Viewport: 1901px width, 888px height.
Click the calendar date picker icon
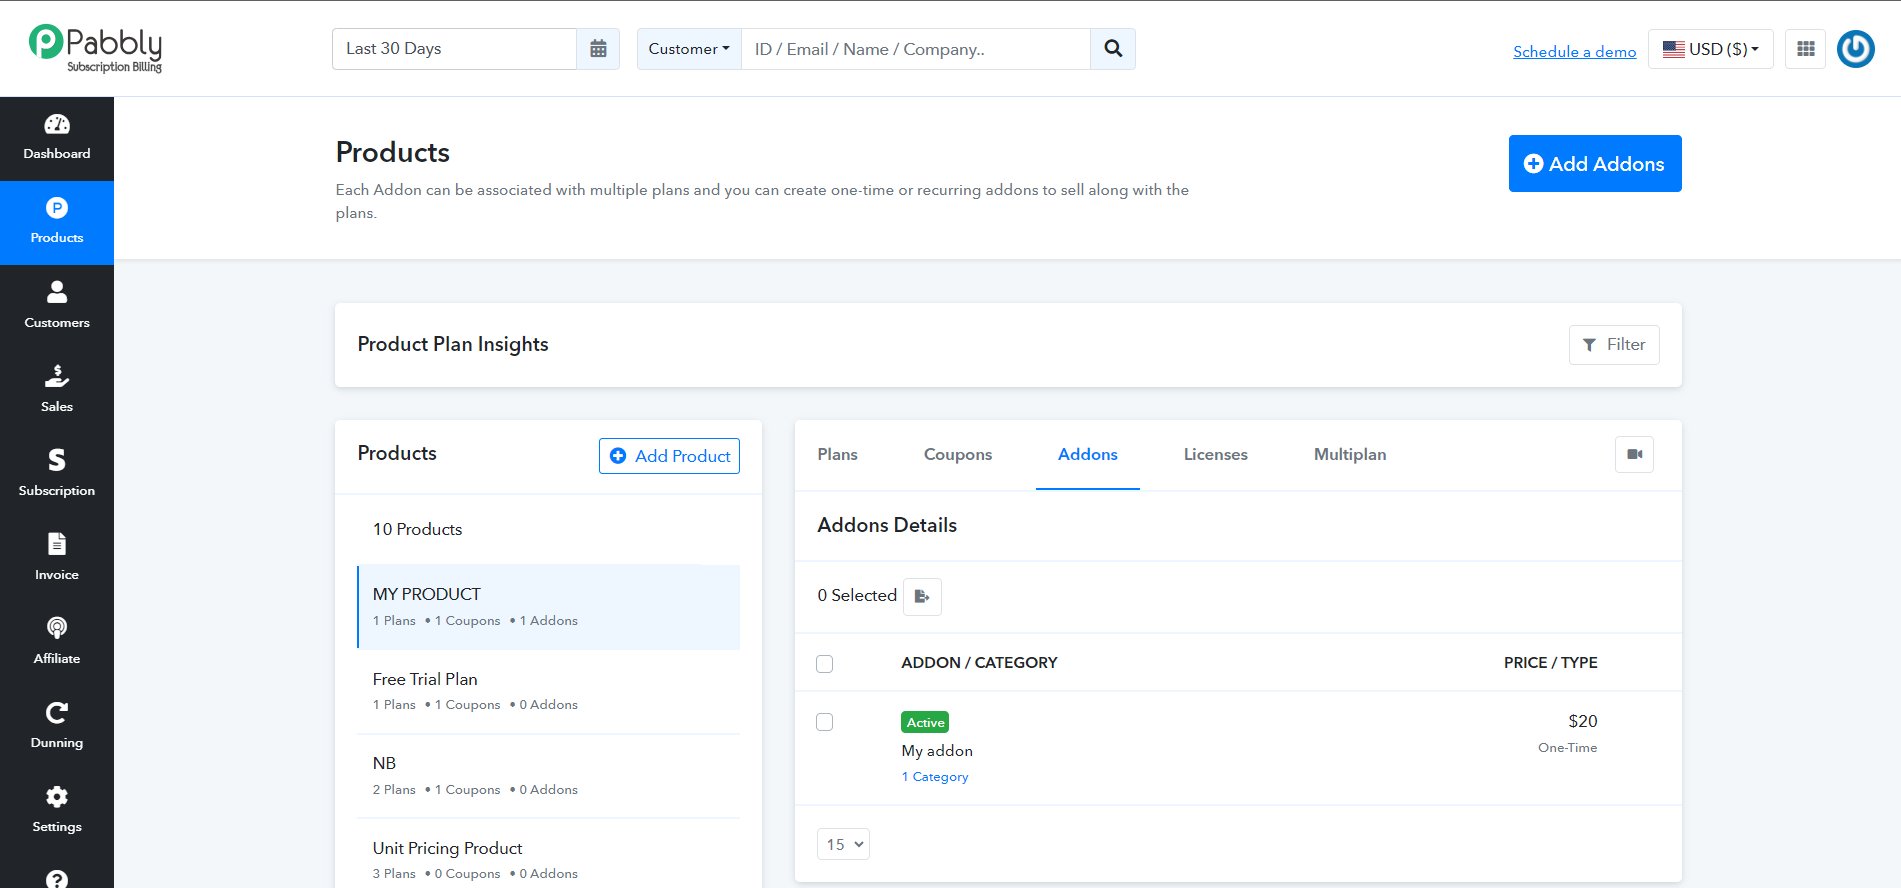(x=598, y=49)
